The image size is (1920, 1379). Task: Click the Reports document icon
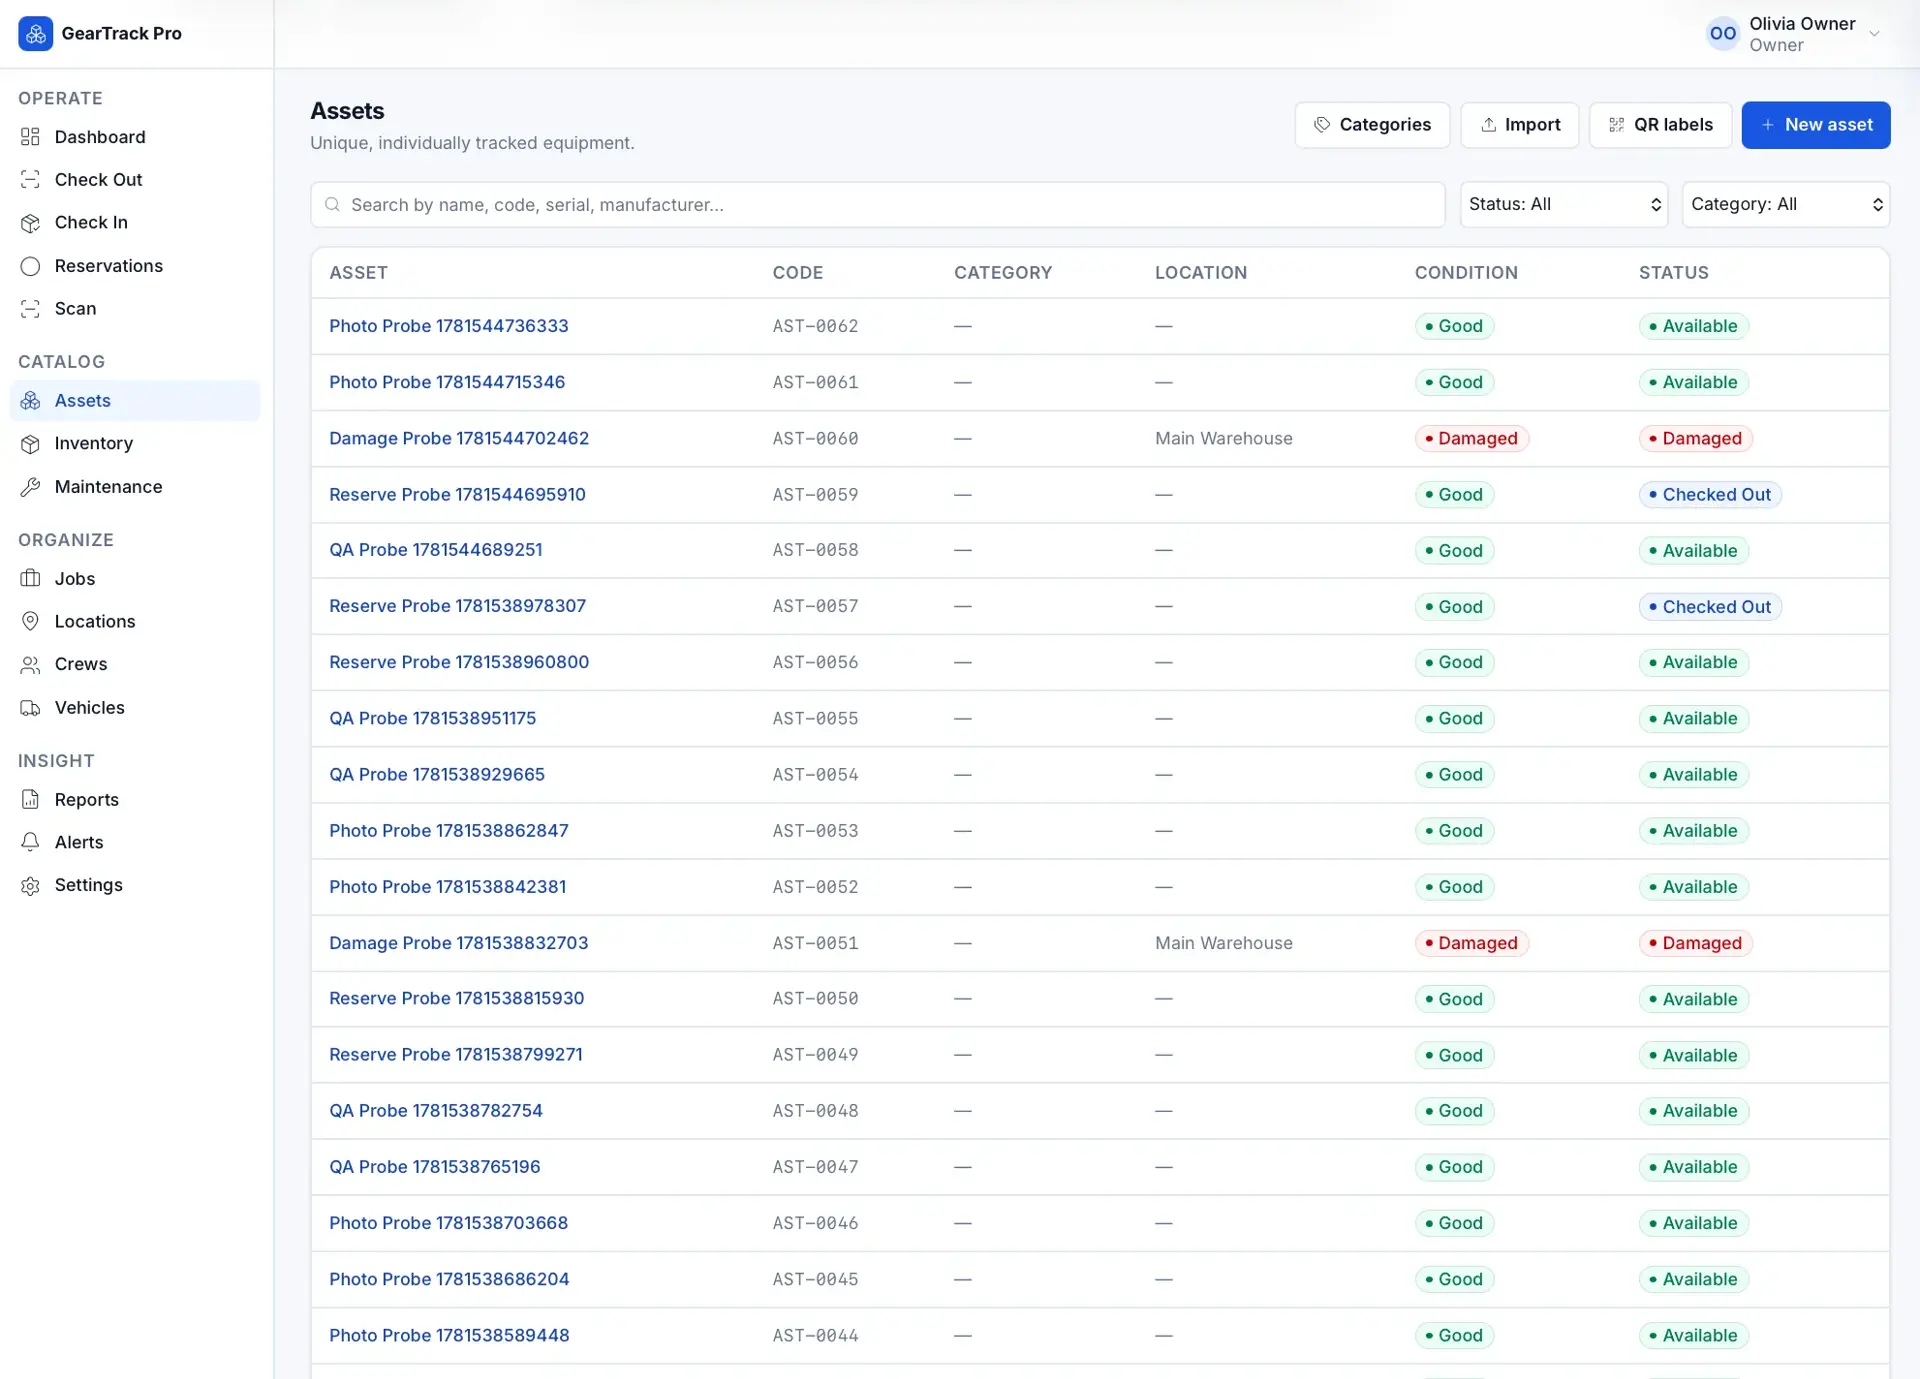(x=30, y=800)
